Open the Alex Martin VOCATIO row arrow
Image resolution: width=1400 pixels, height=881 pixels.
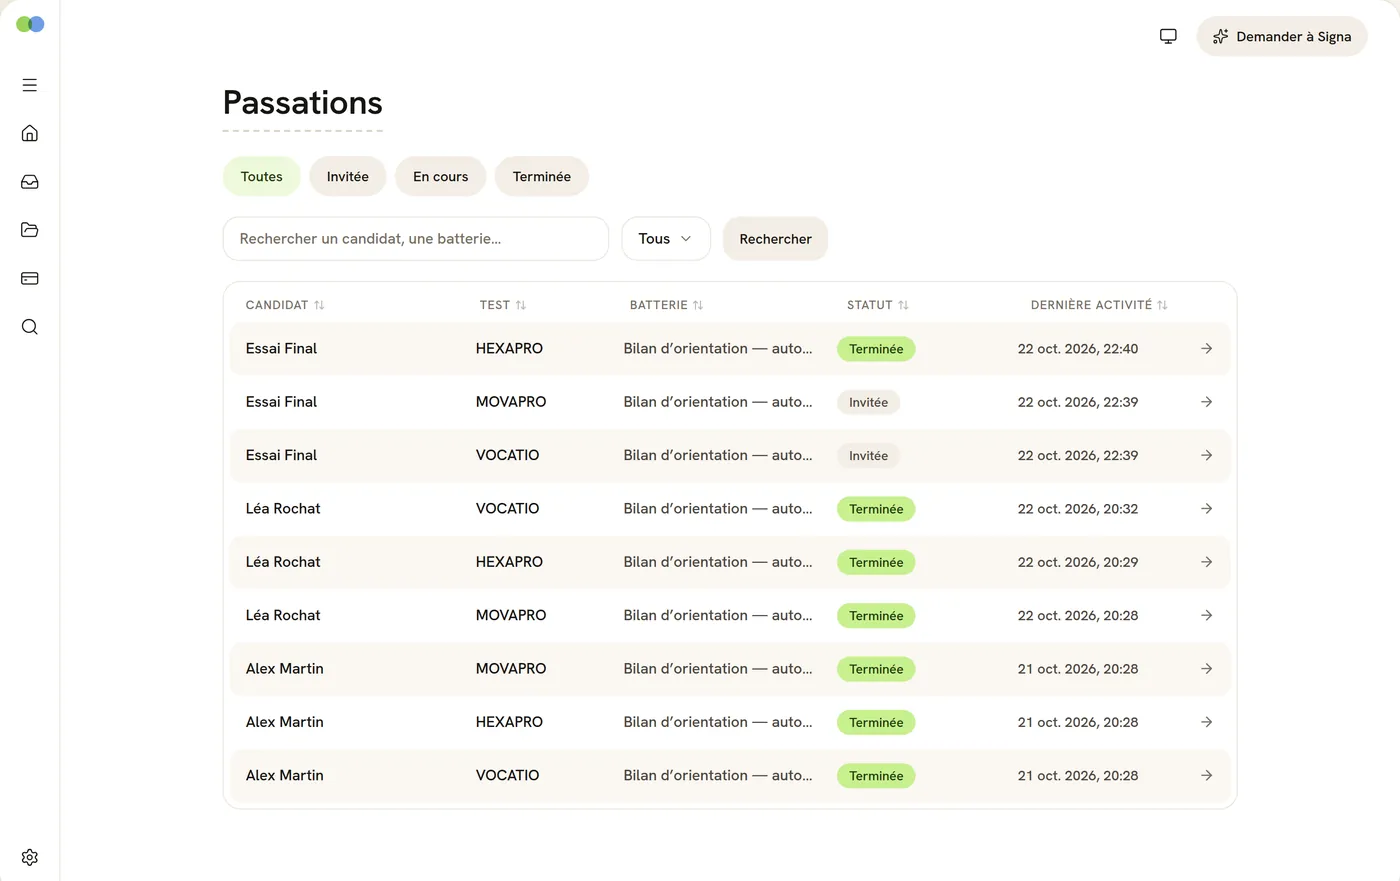tap(1207, 775)
